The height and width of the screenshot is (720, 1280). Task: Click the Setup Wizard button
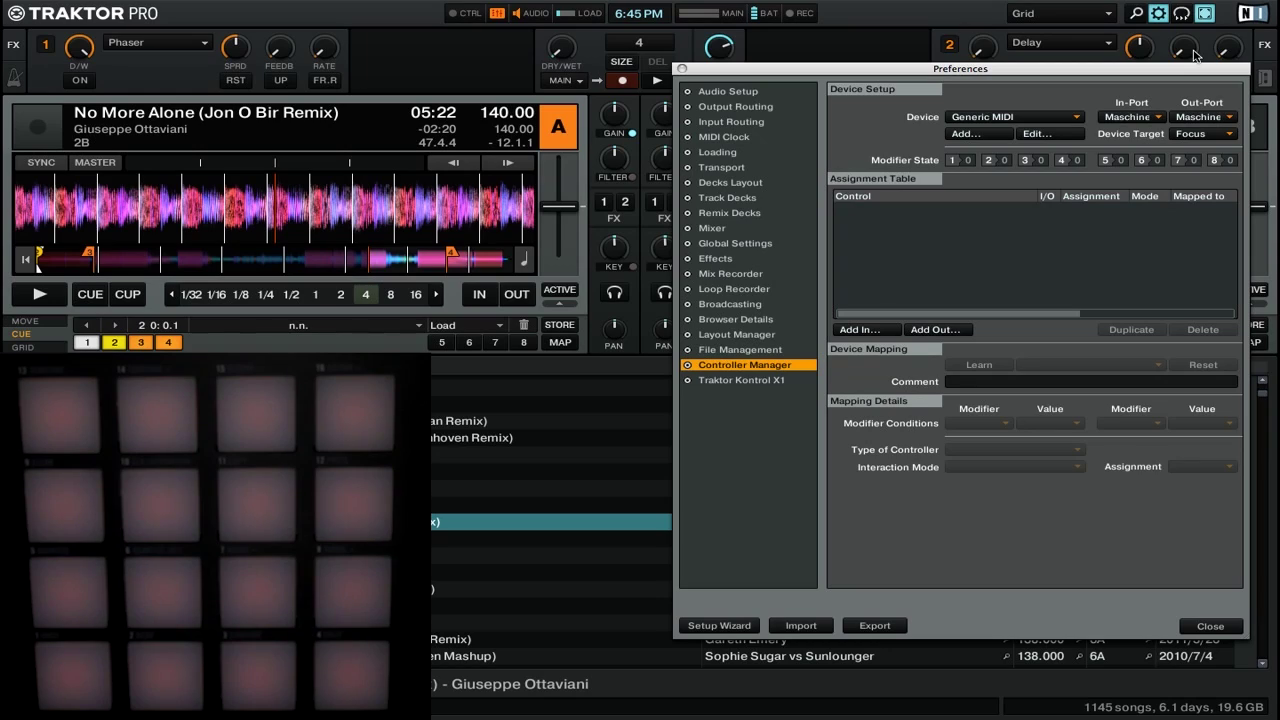pos(718,626)
